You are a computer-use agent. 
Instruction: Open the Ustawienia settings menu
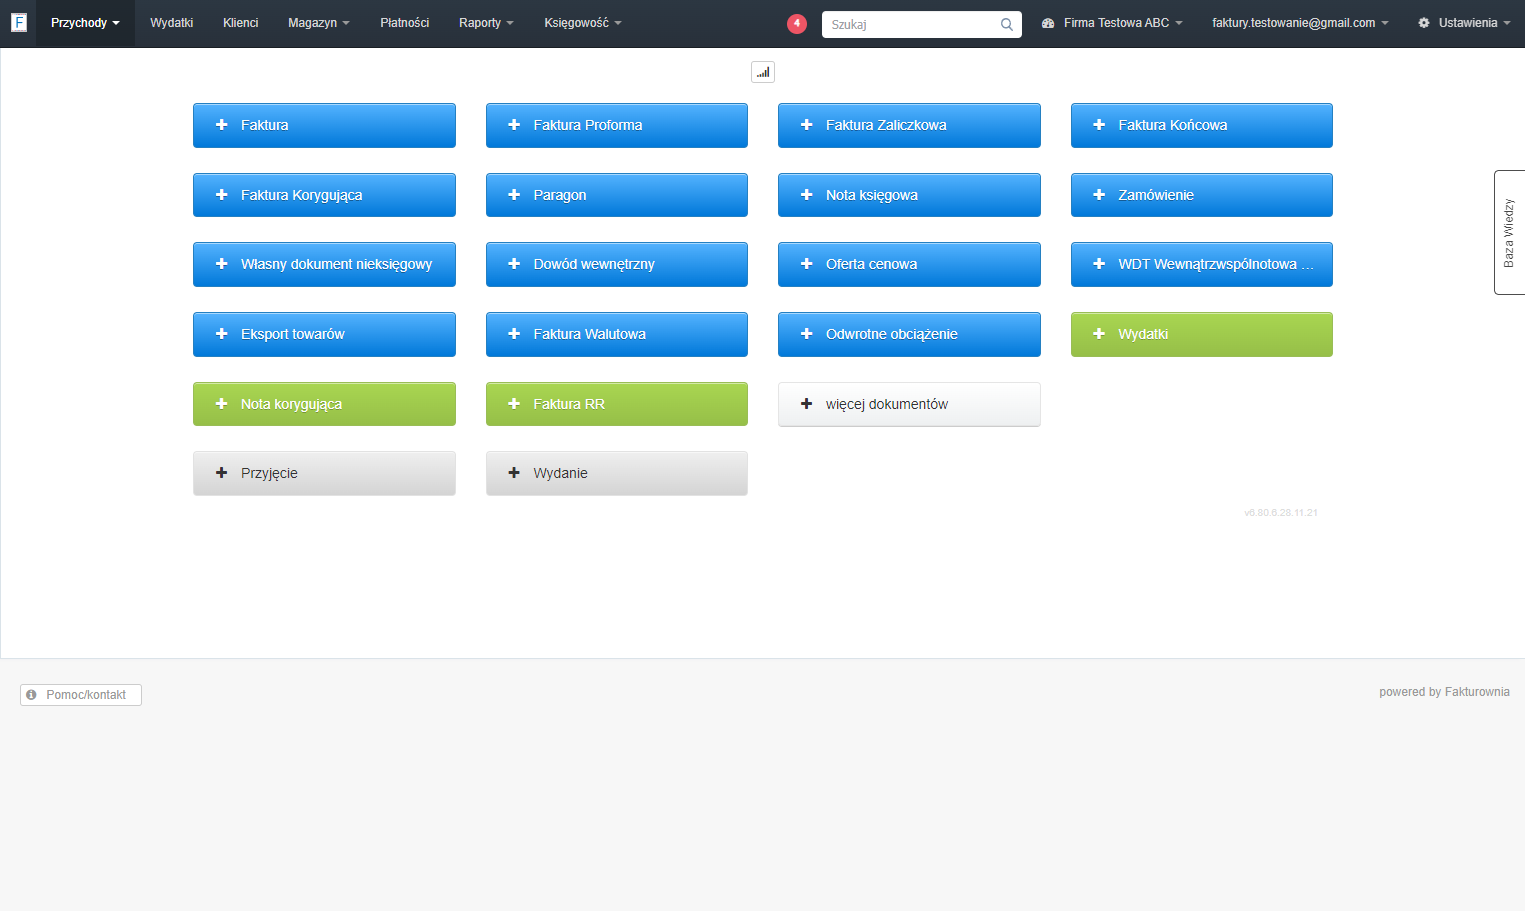pos(1464,23)
